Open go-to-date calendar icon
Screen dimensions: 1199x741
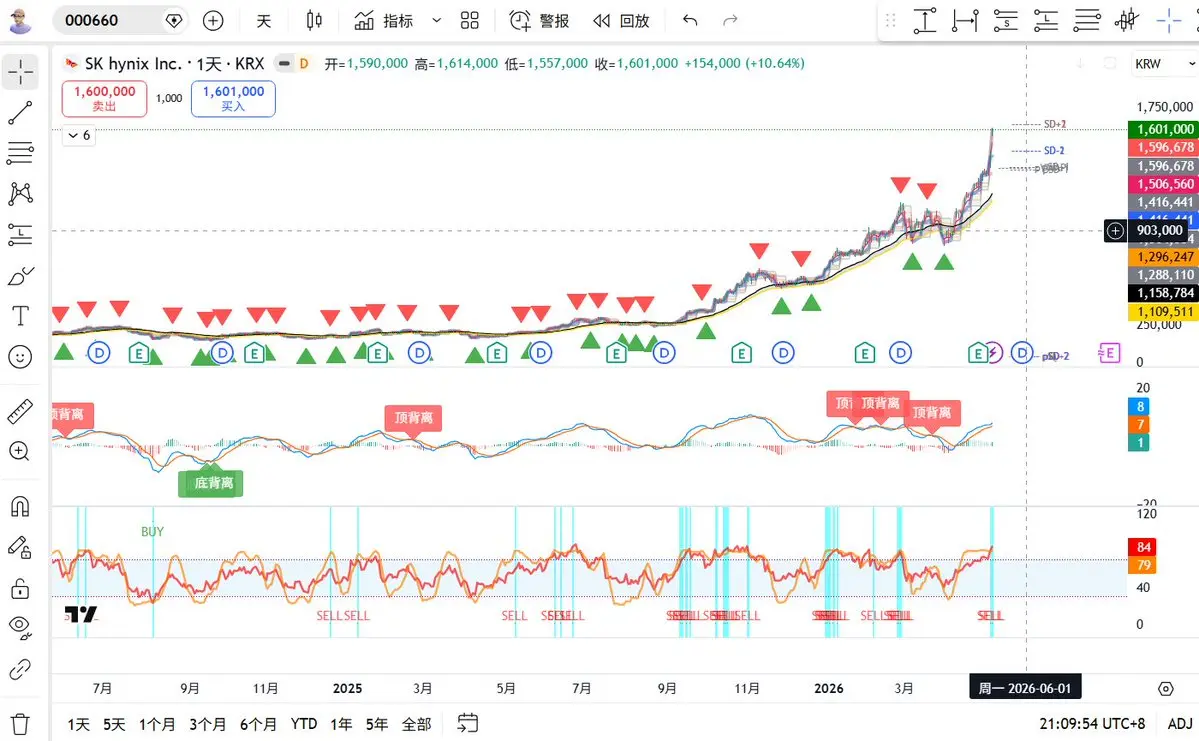point(467,723)
